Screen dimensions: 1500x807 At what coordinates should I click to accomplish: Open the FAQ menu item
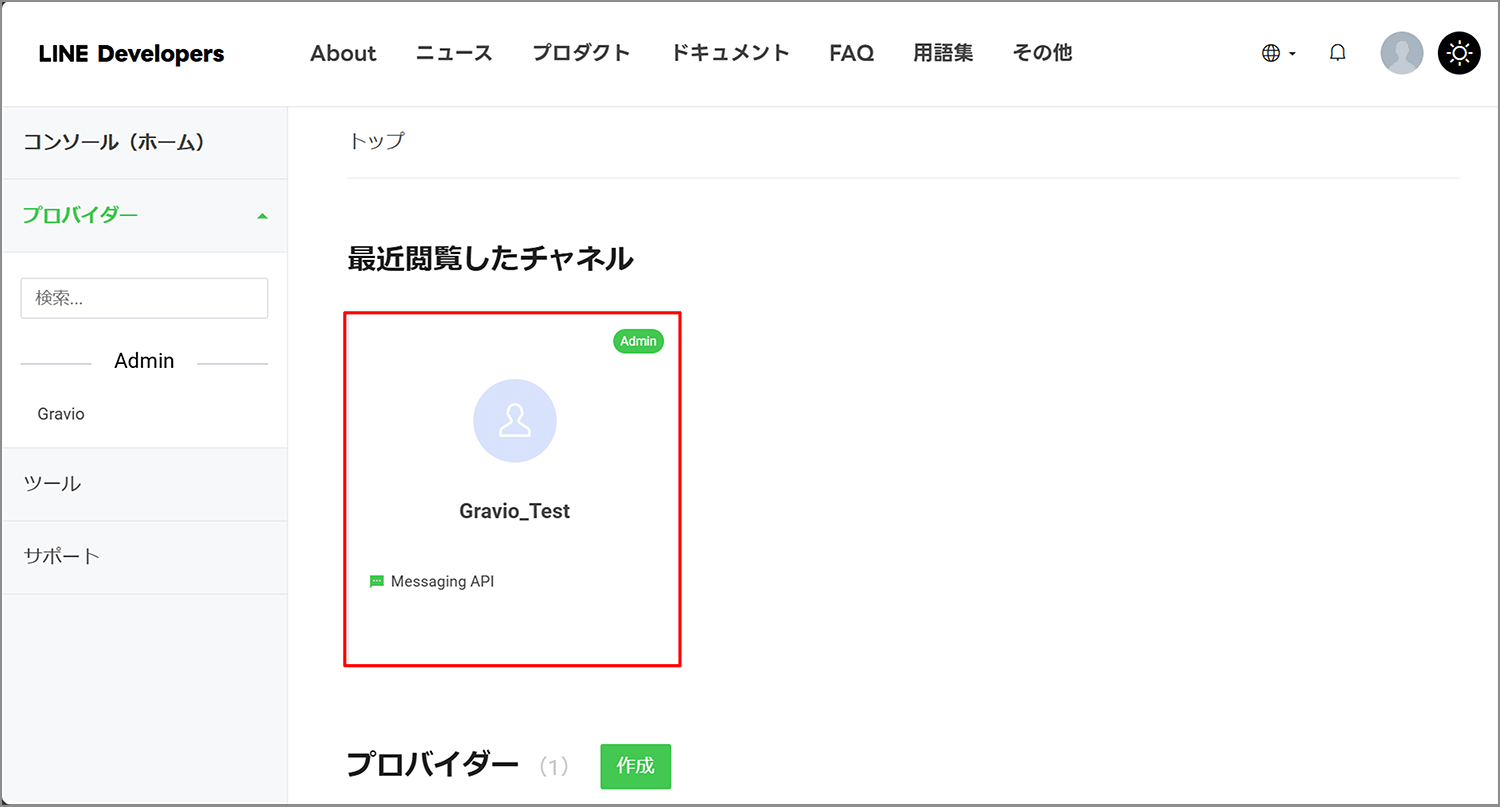[851, 53]
